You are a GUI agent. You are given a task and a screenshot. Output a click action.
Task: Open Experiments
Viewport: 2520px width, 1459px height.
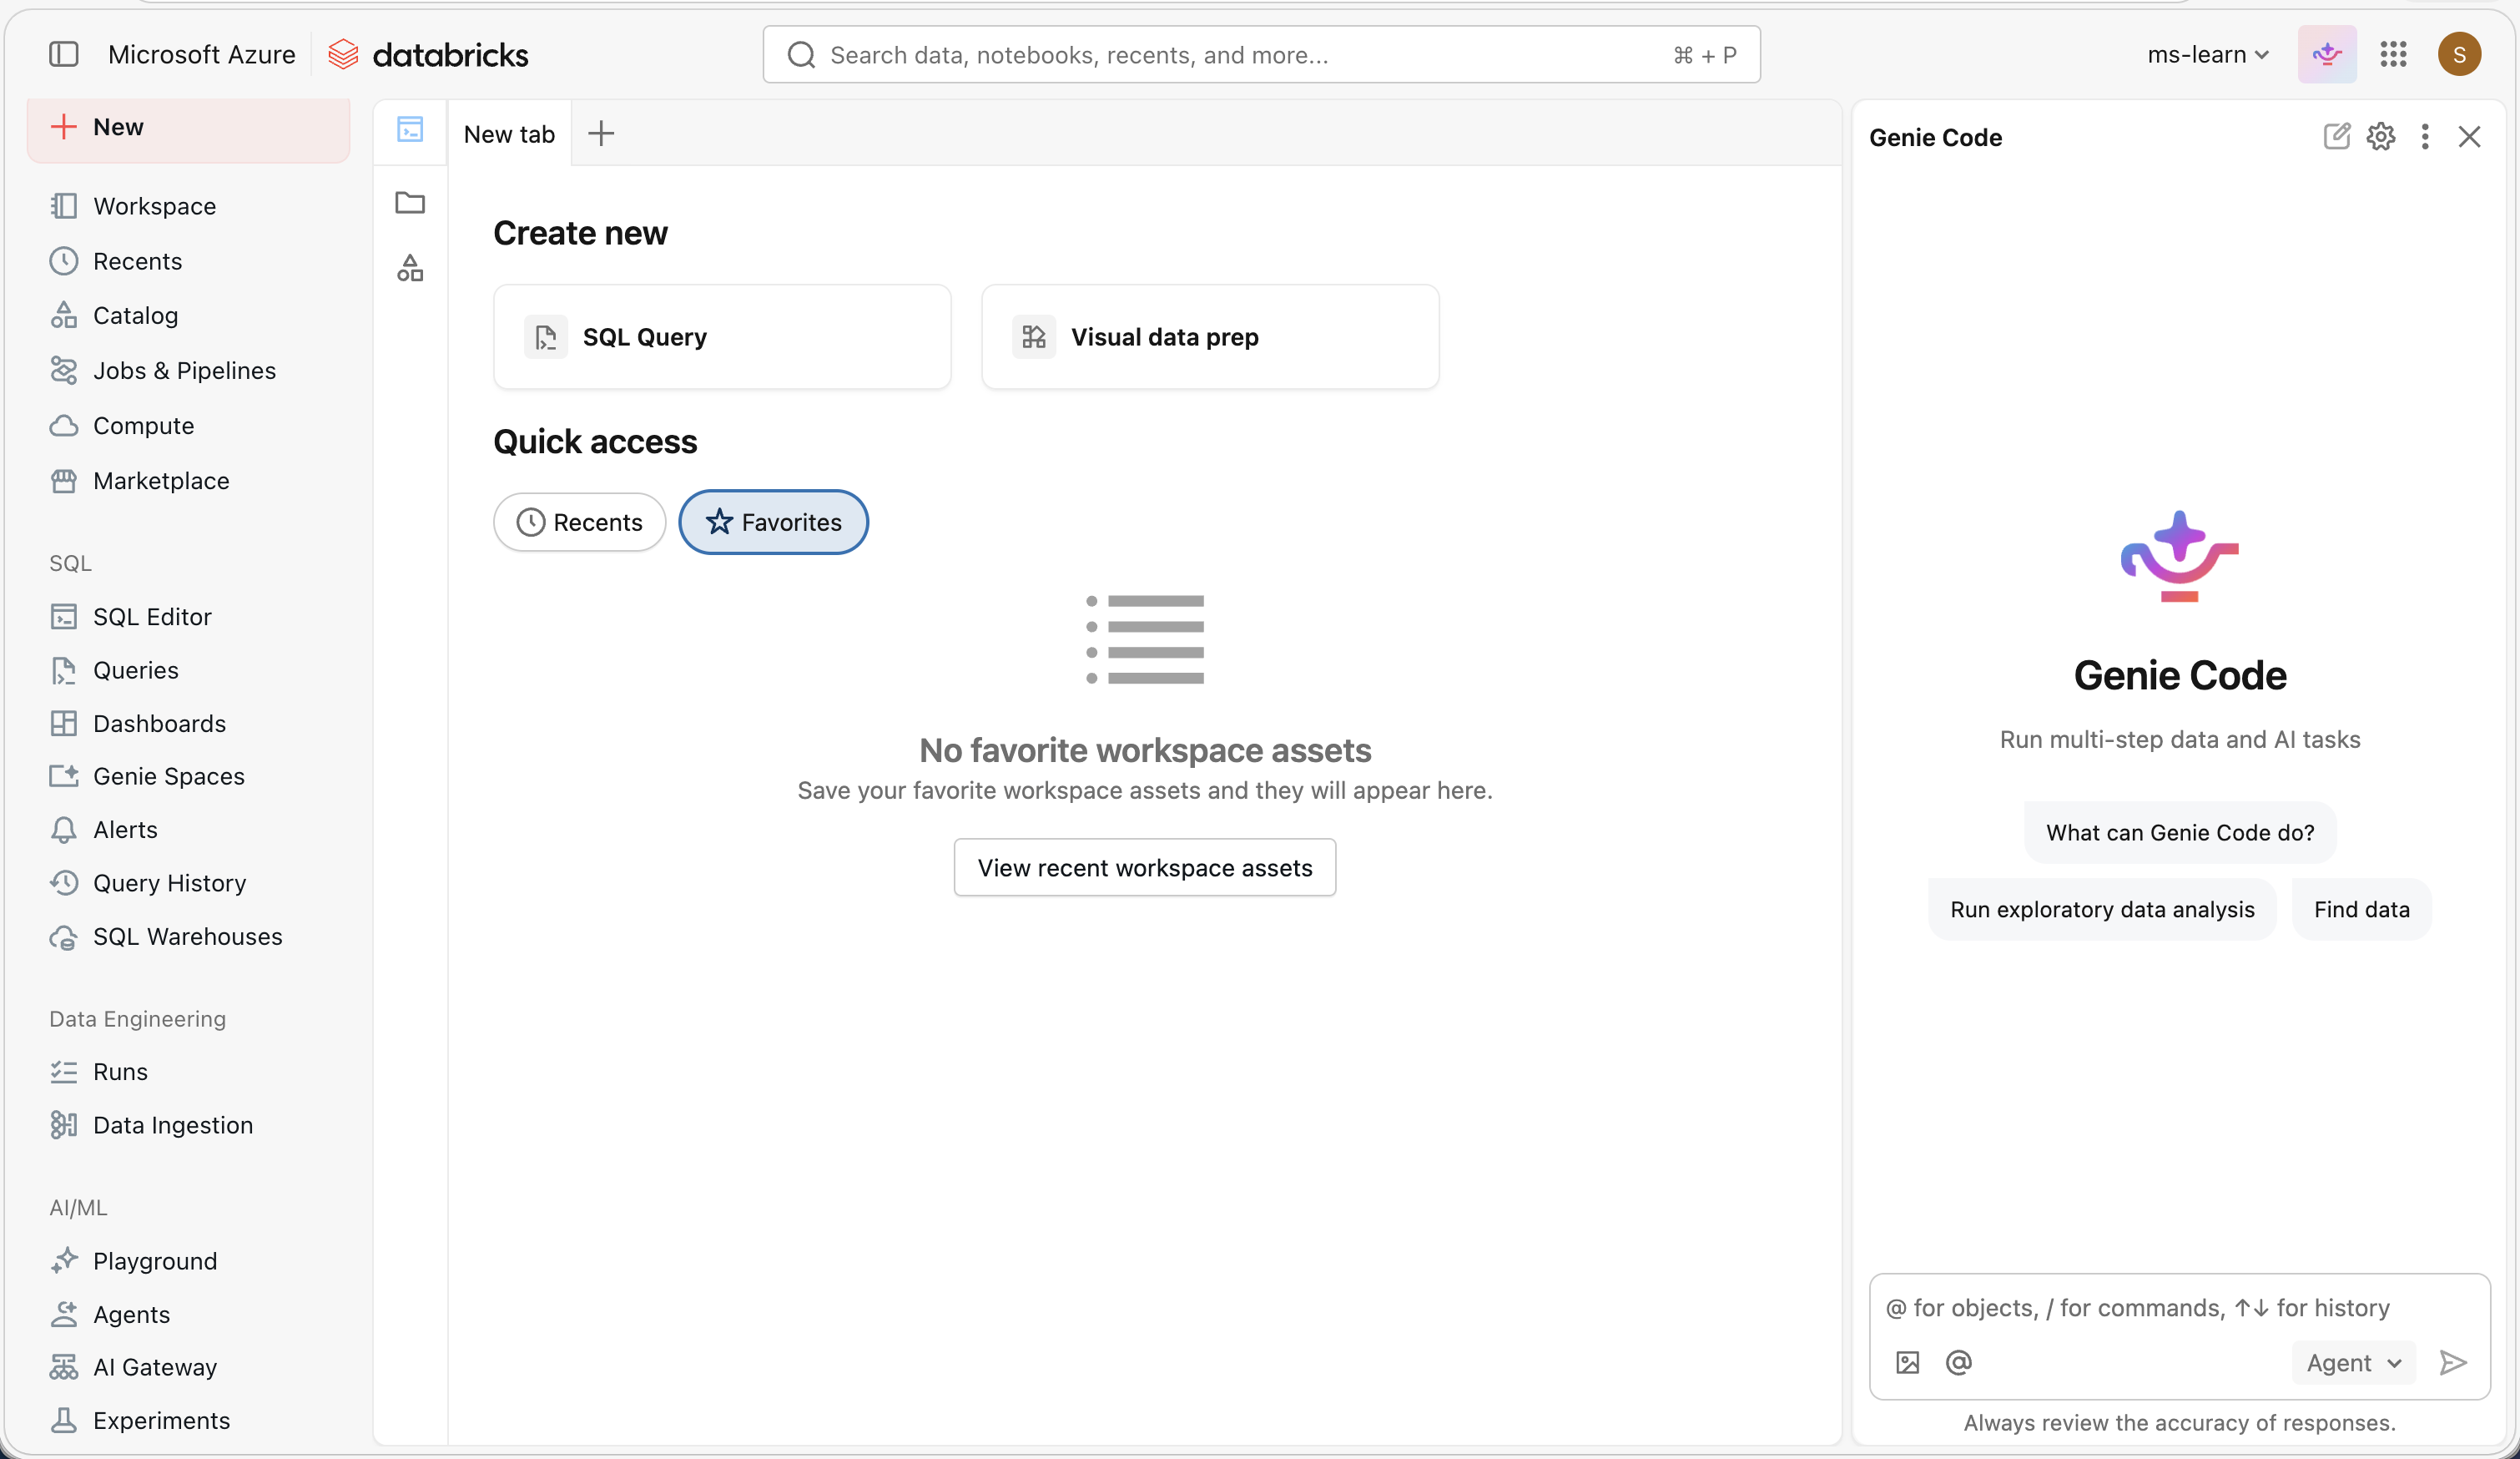tap(188, 1420)
